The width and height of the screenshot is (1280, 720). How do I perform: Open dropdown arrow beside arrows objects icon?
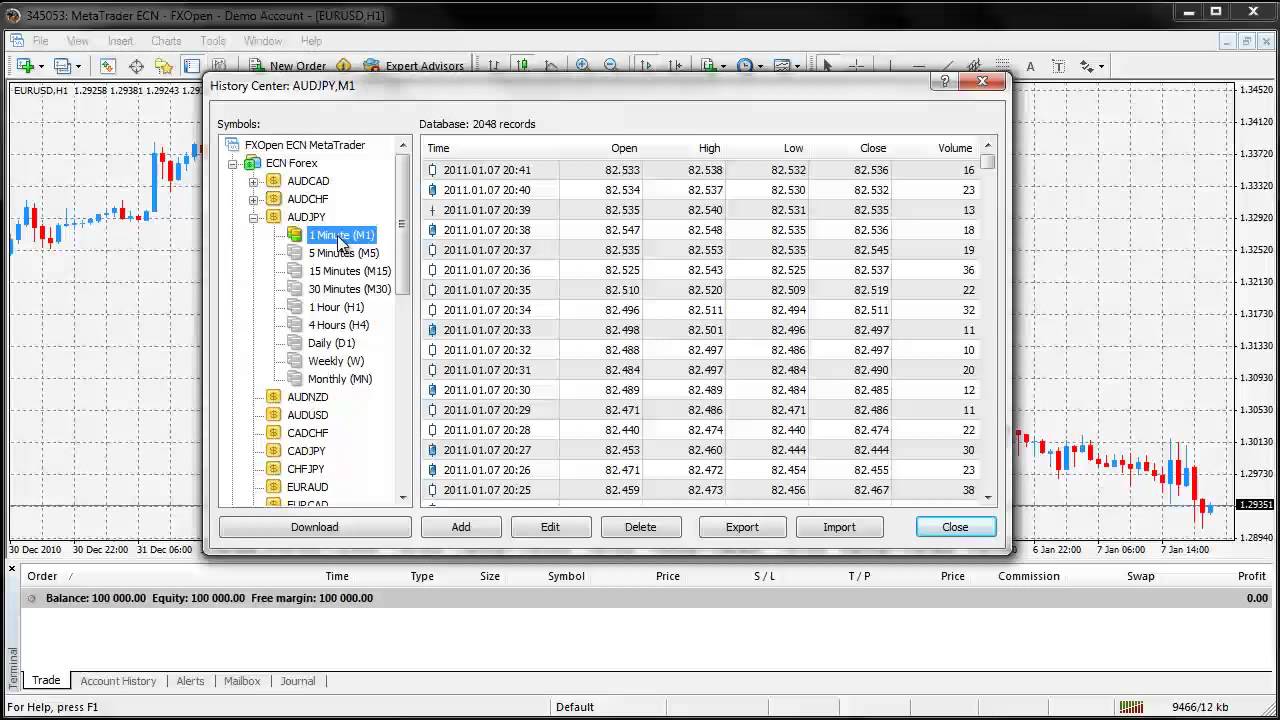(x=1102, y=66)
